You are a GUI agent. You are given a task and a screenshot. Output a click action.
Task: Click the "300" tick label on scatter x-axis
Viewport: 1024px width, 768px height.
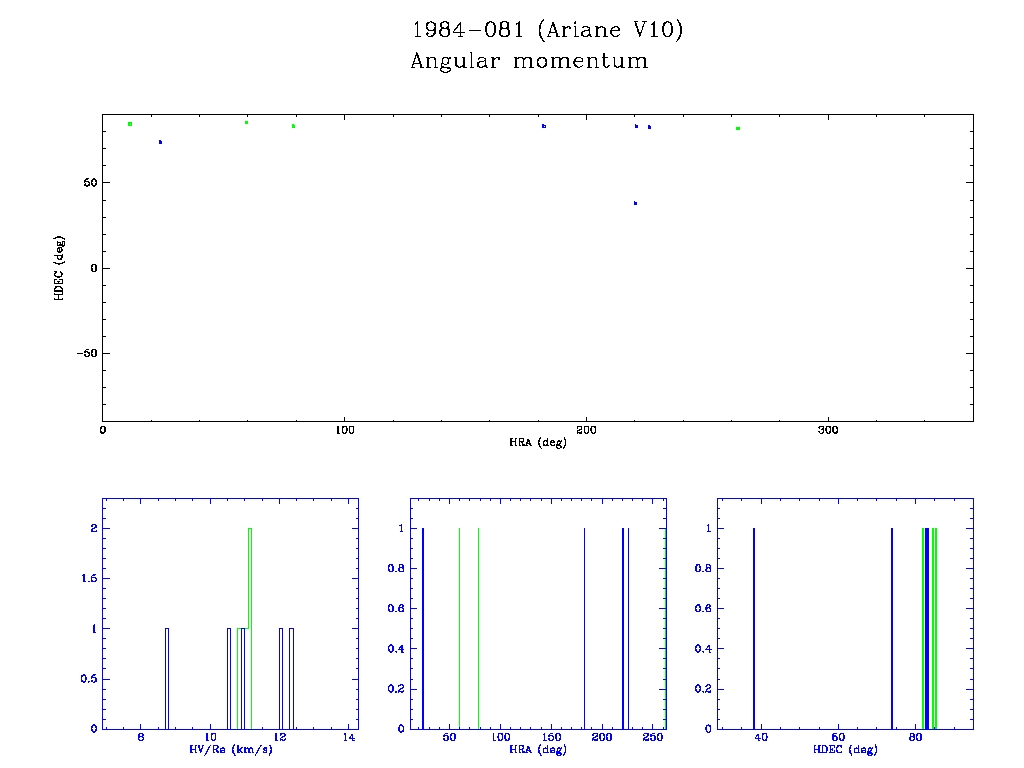click(x=827, y=430)
